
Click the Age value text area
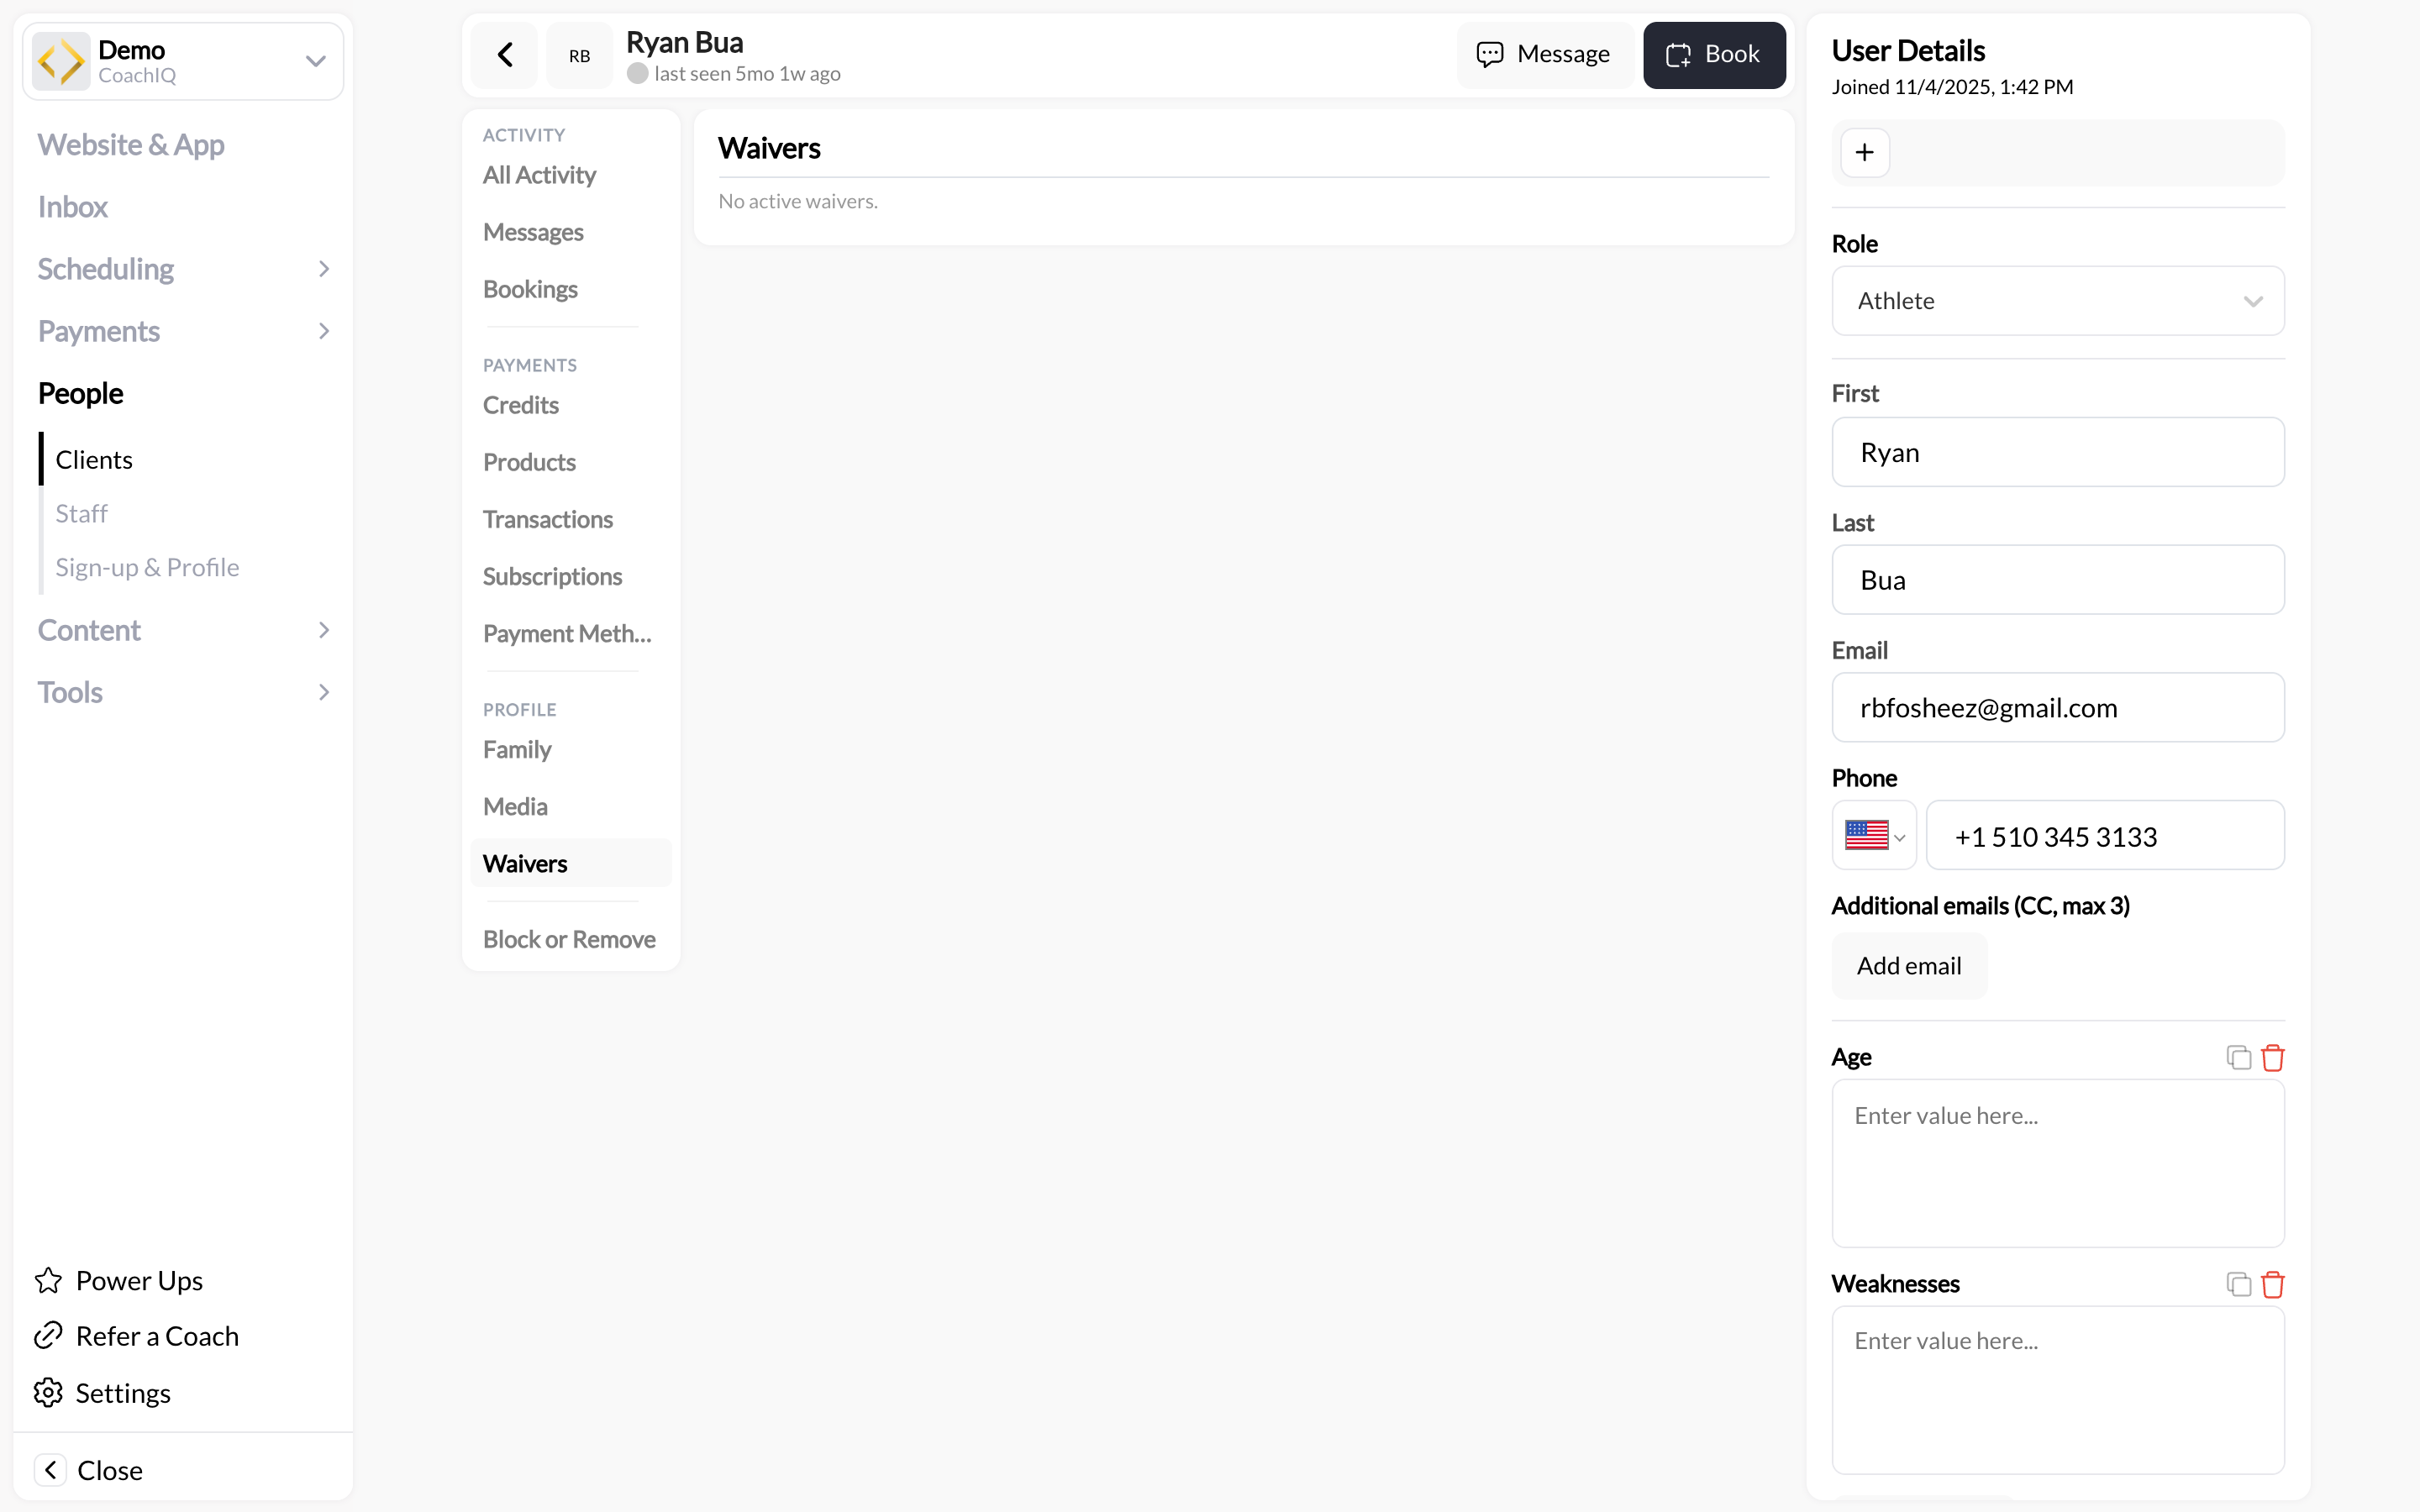2057,1163
